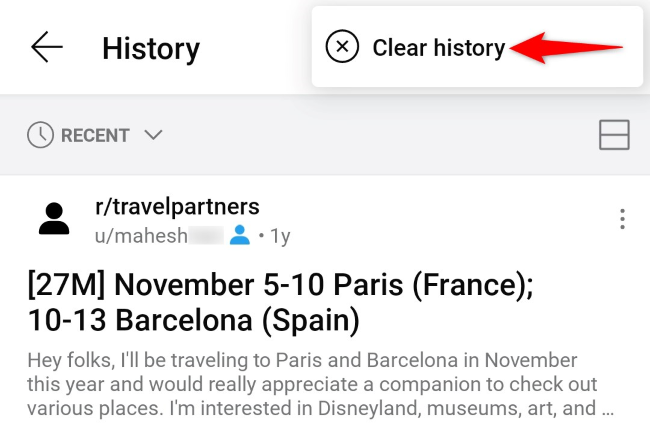Open the three-dot post options menu
Screen dimensions: 650x423
pyautogui.click(x=622, y=219)
